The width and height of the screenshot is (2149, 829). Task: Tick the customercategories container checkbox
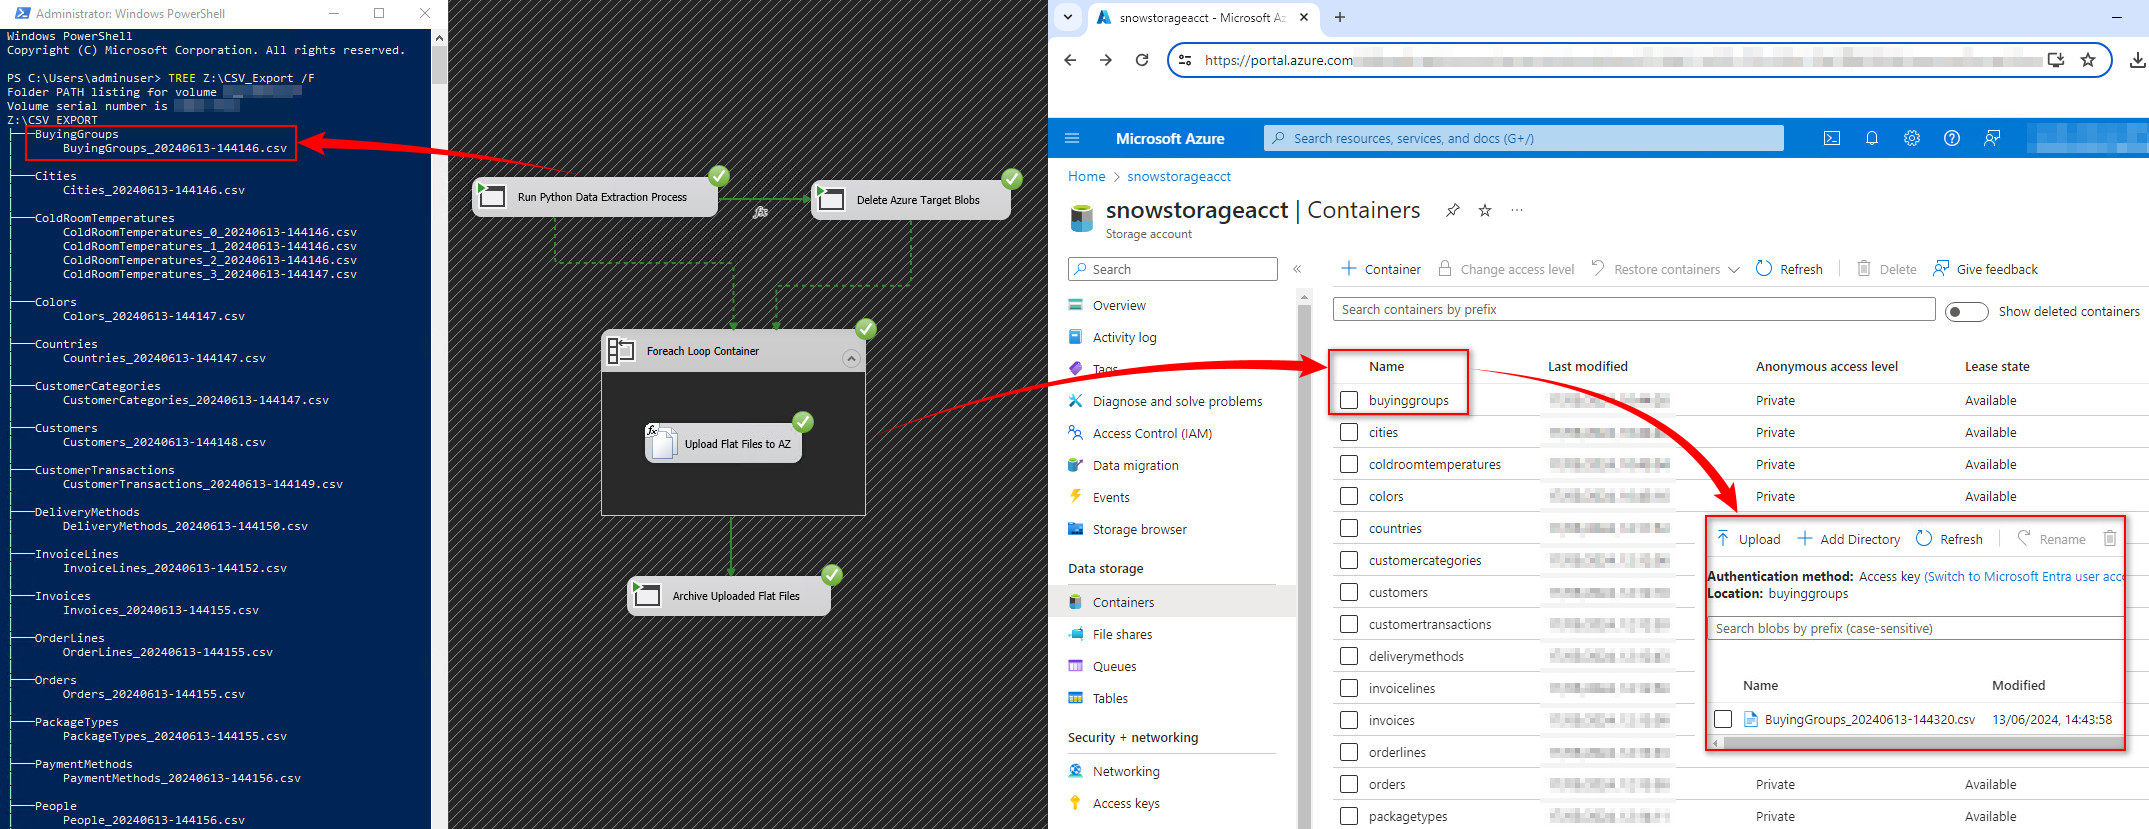coord(1349,560)
